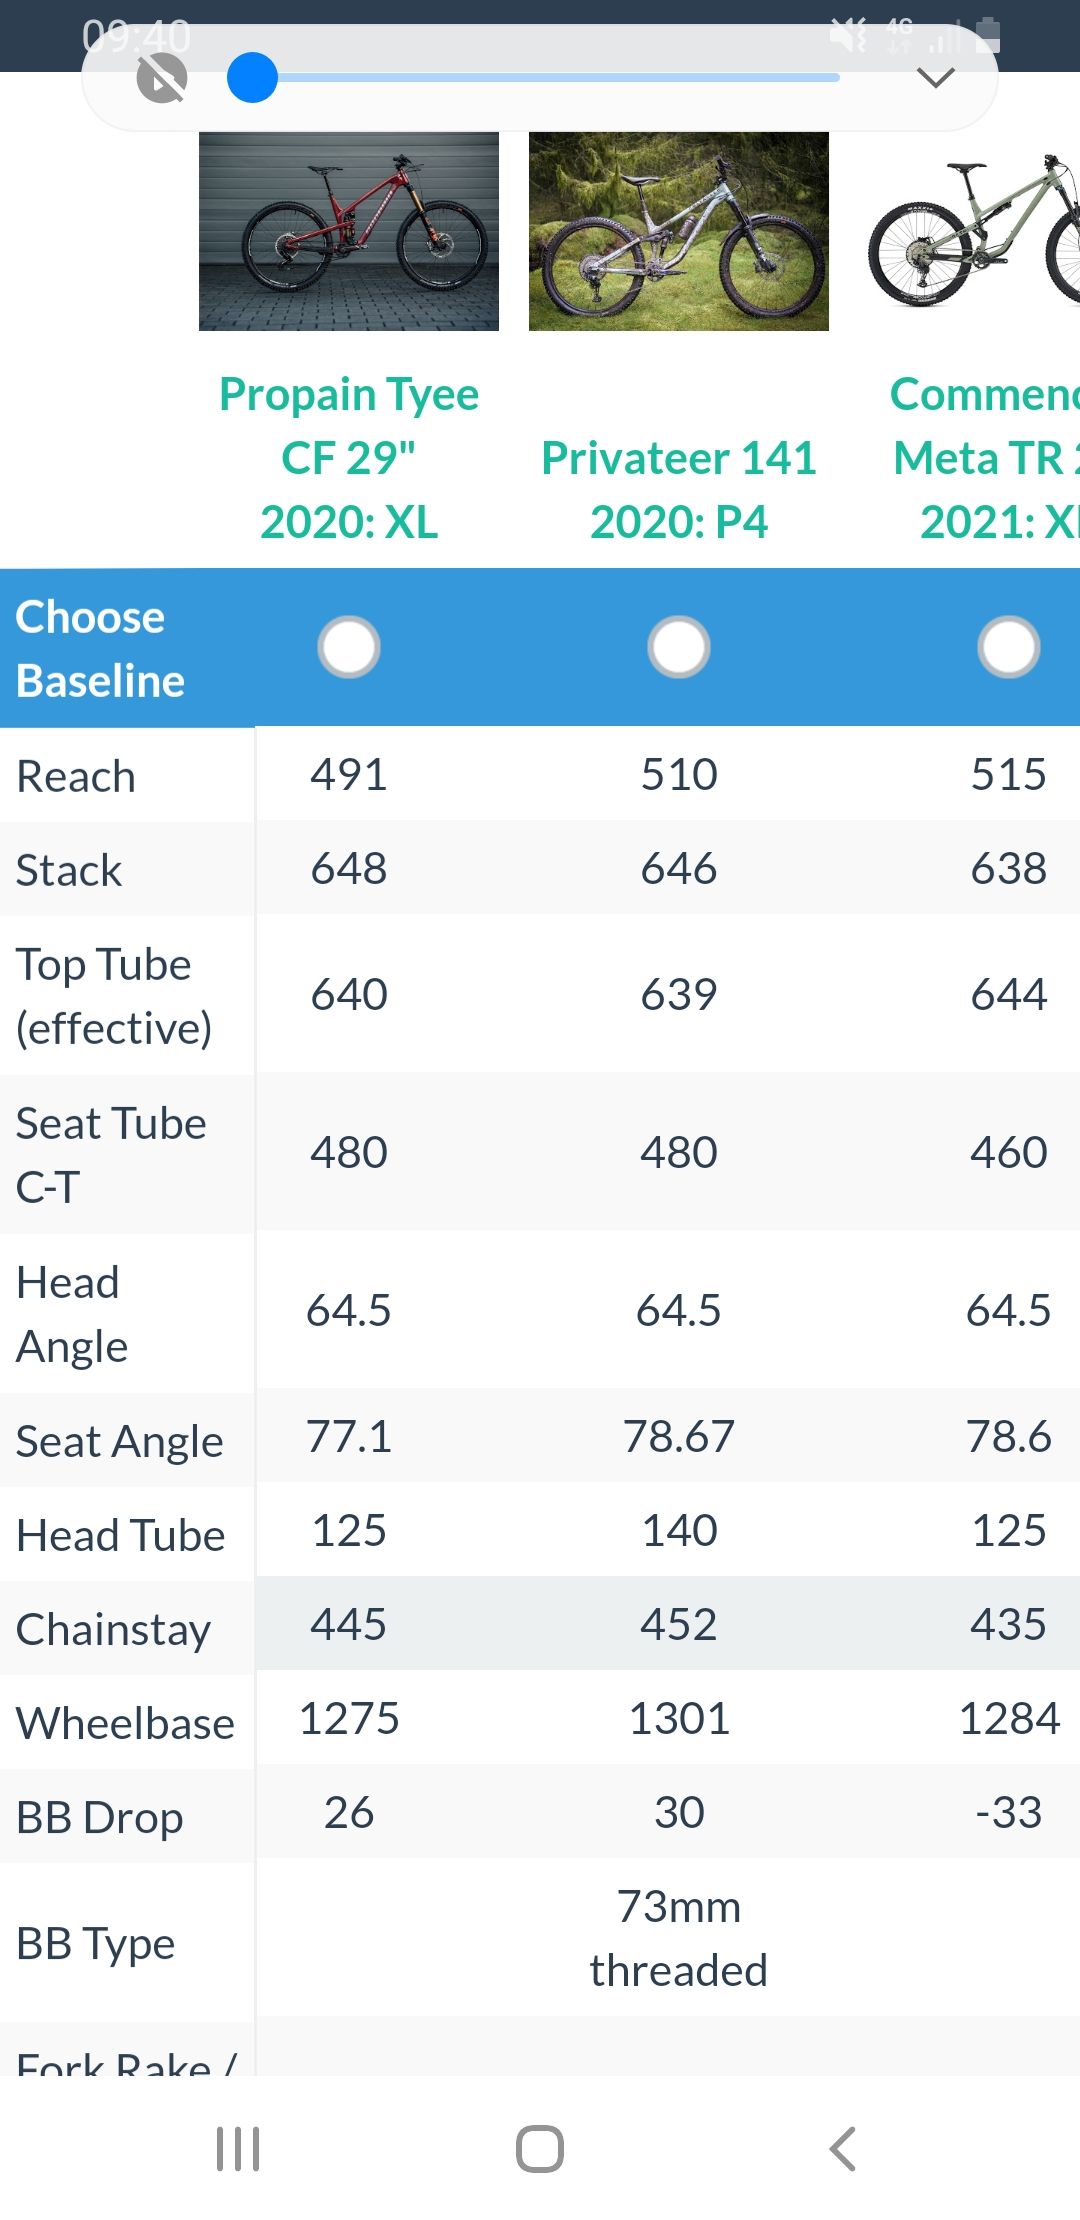This screenshot has height=2220, width=1080.
Task: Tap the Android recent apps icon
Action: [x=238, y=2148]
